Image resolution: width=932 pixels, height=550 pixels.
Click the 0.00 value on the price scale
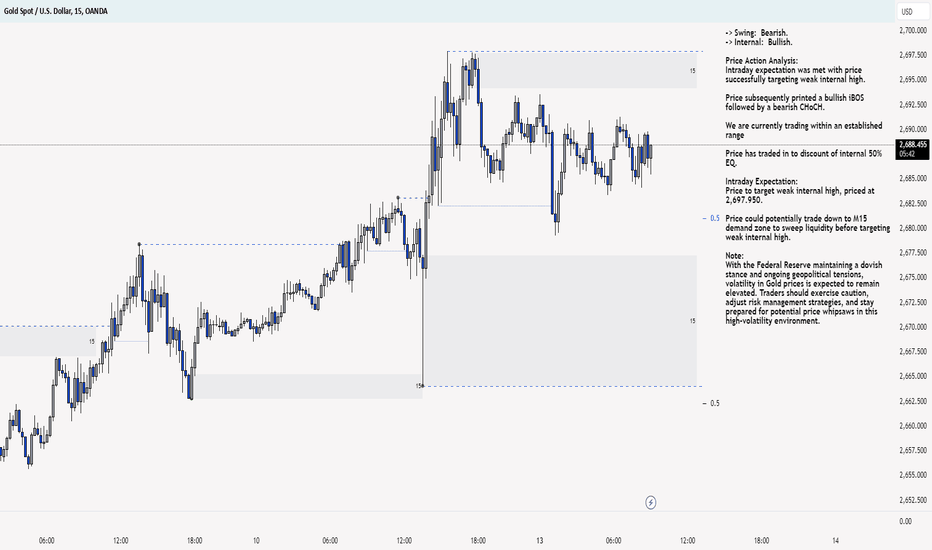(x=905, y=521)
